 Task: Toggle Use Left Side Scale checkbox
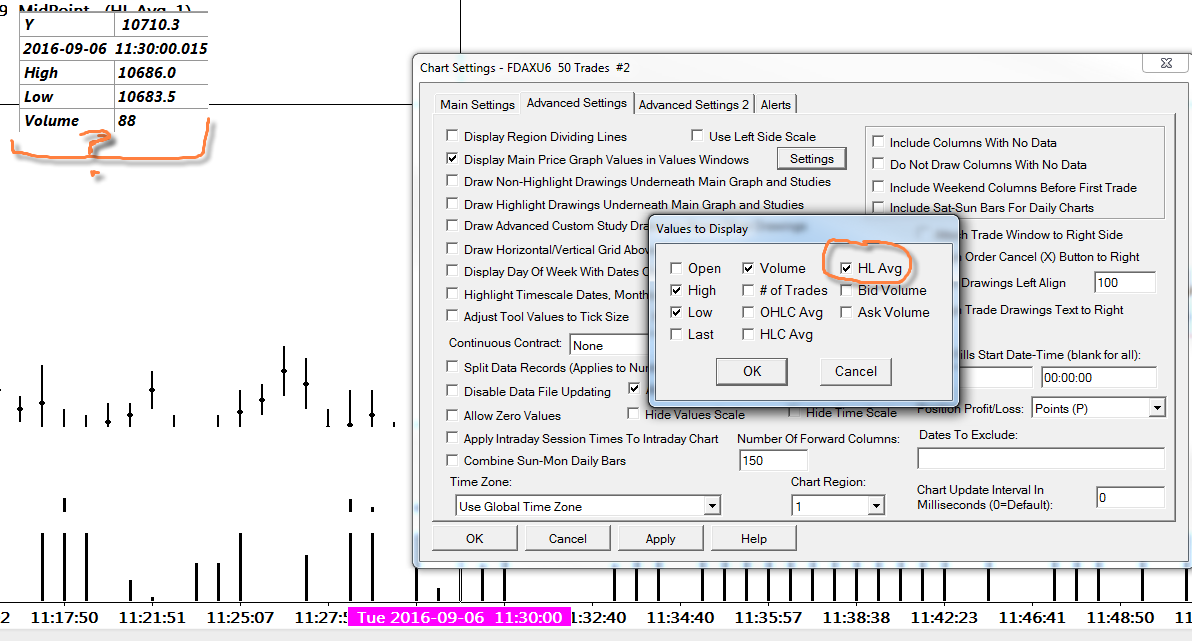coord(698,137)
